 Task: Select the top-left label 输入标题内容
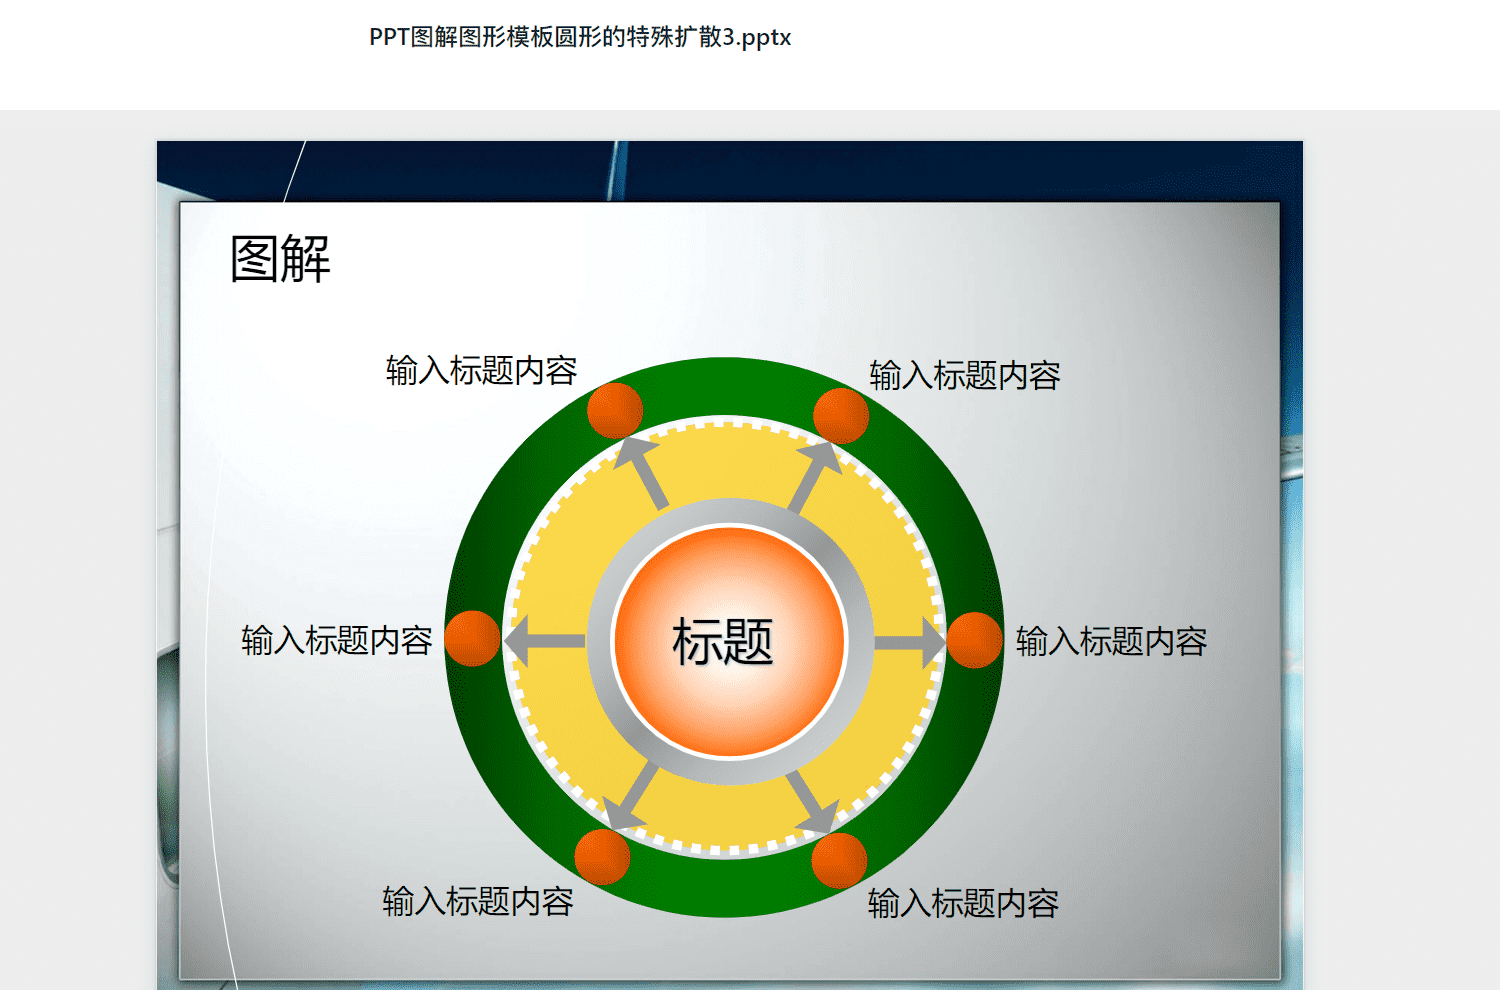[x=482, y=370]
